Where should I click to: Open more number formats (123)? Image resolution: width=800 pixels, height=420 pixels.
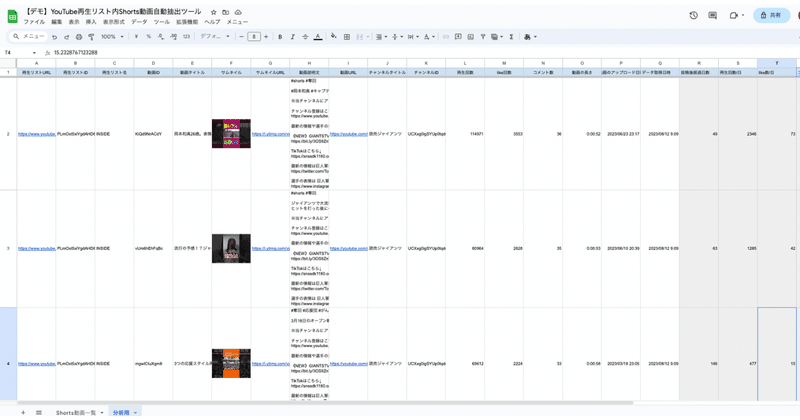186,37
